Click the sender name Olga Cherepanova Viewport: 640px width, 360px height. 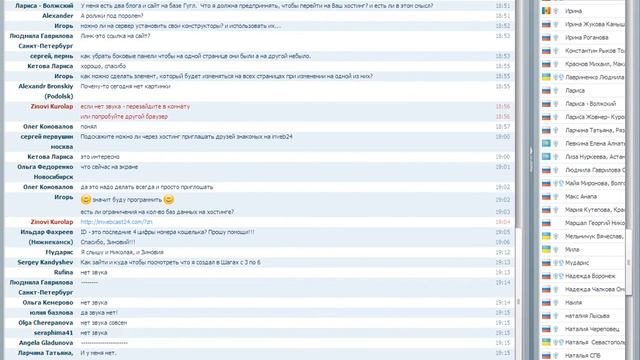click(x=46, y=323)
